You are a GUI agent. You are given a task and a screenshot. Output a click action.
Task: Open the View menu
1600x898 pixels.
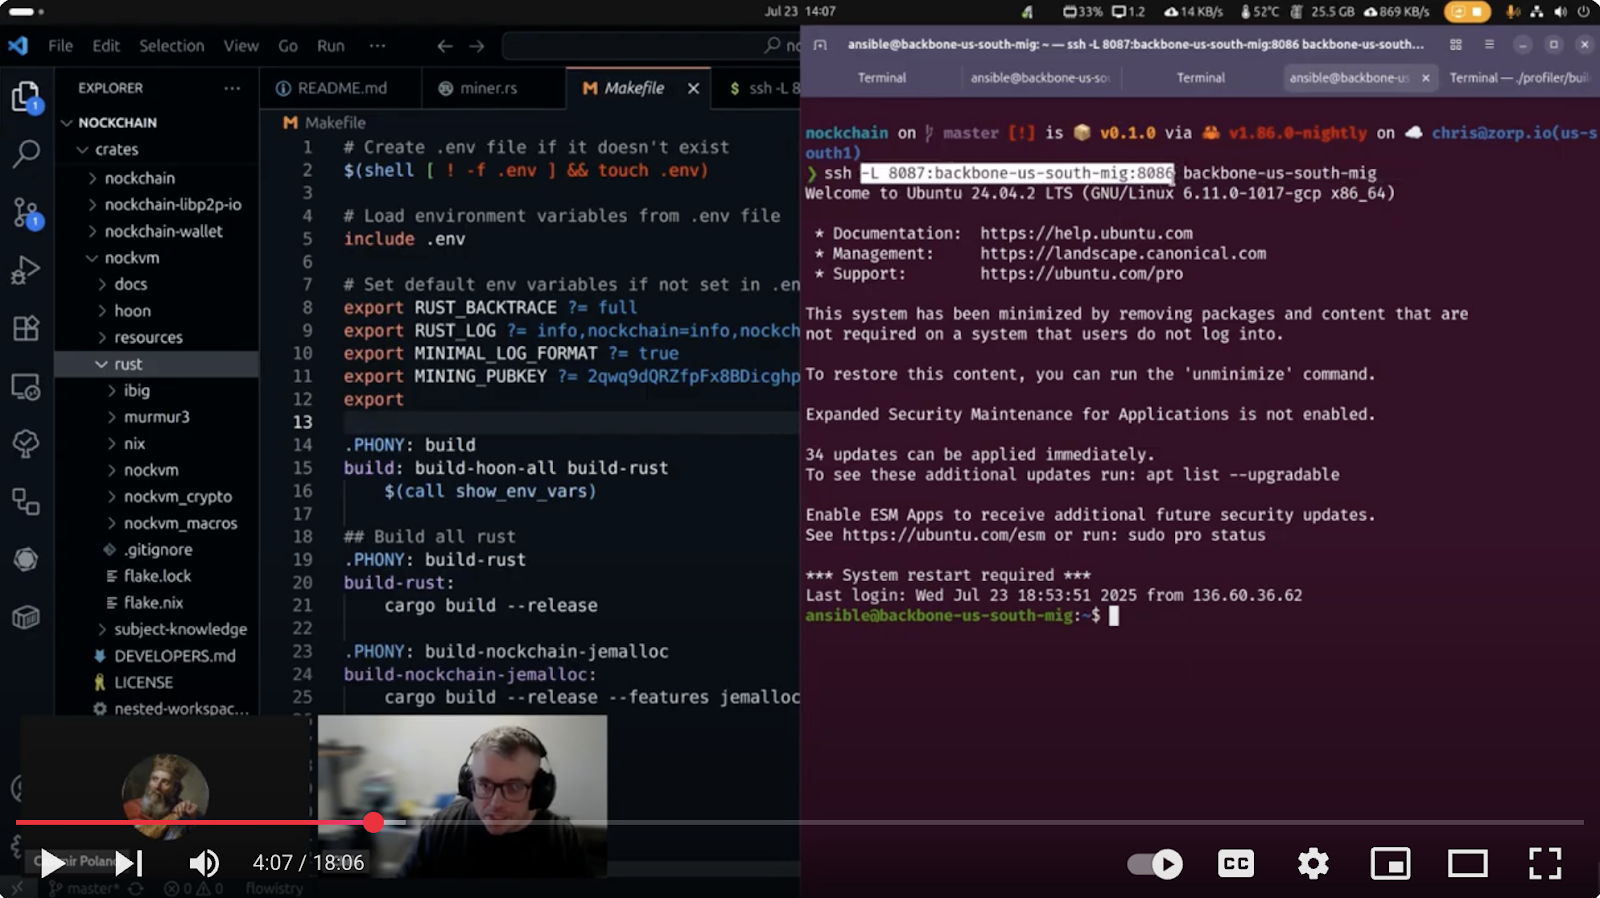point(241,46)
